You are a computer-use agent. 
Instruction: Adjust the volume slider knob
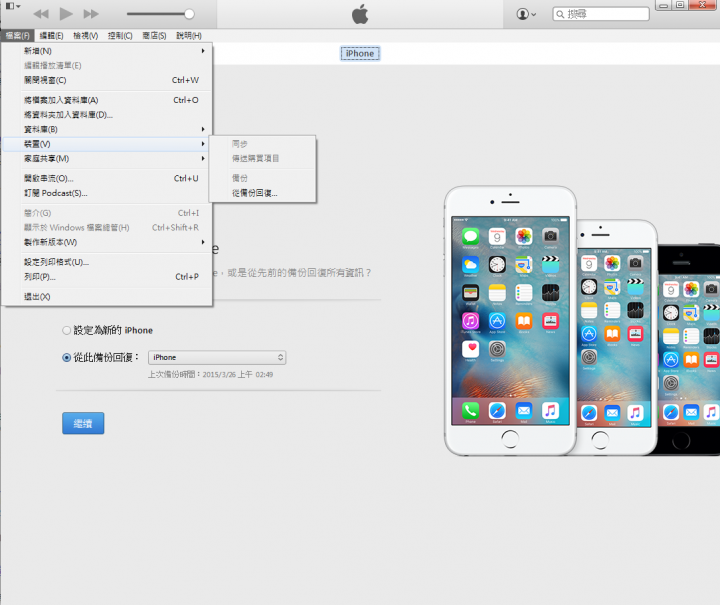[x=189, y=14]
